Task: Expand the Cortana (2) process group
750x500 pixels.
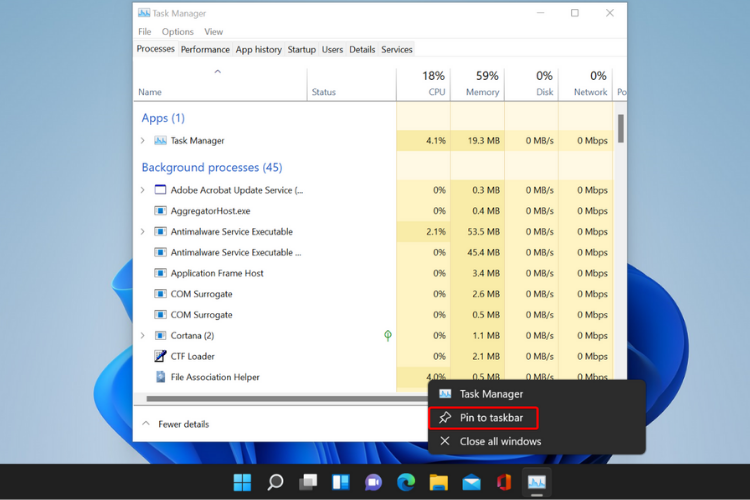Action: (143, 335)
